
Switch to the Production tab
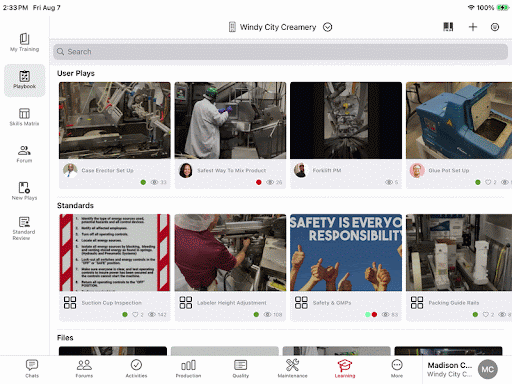click(188, 369)
